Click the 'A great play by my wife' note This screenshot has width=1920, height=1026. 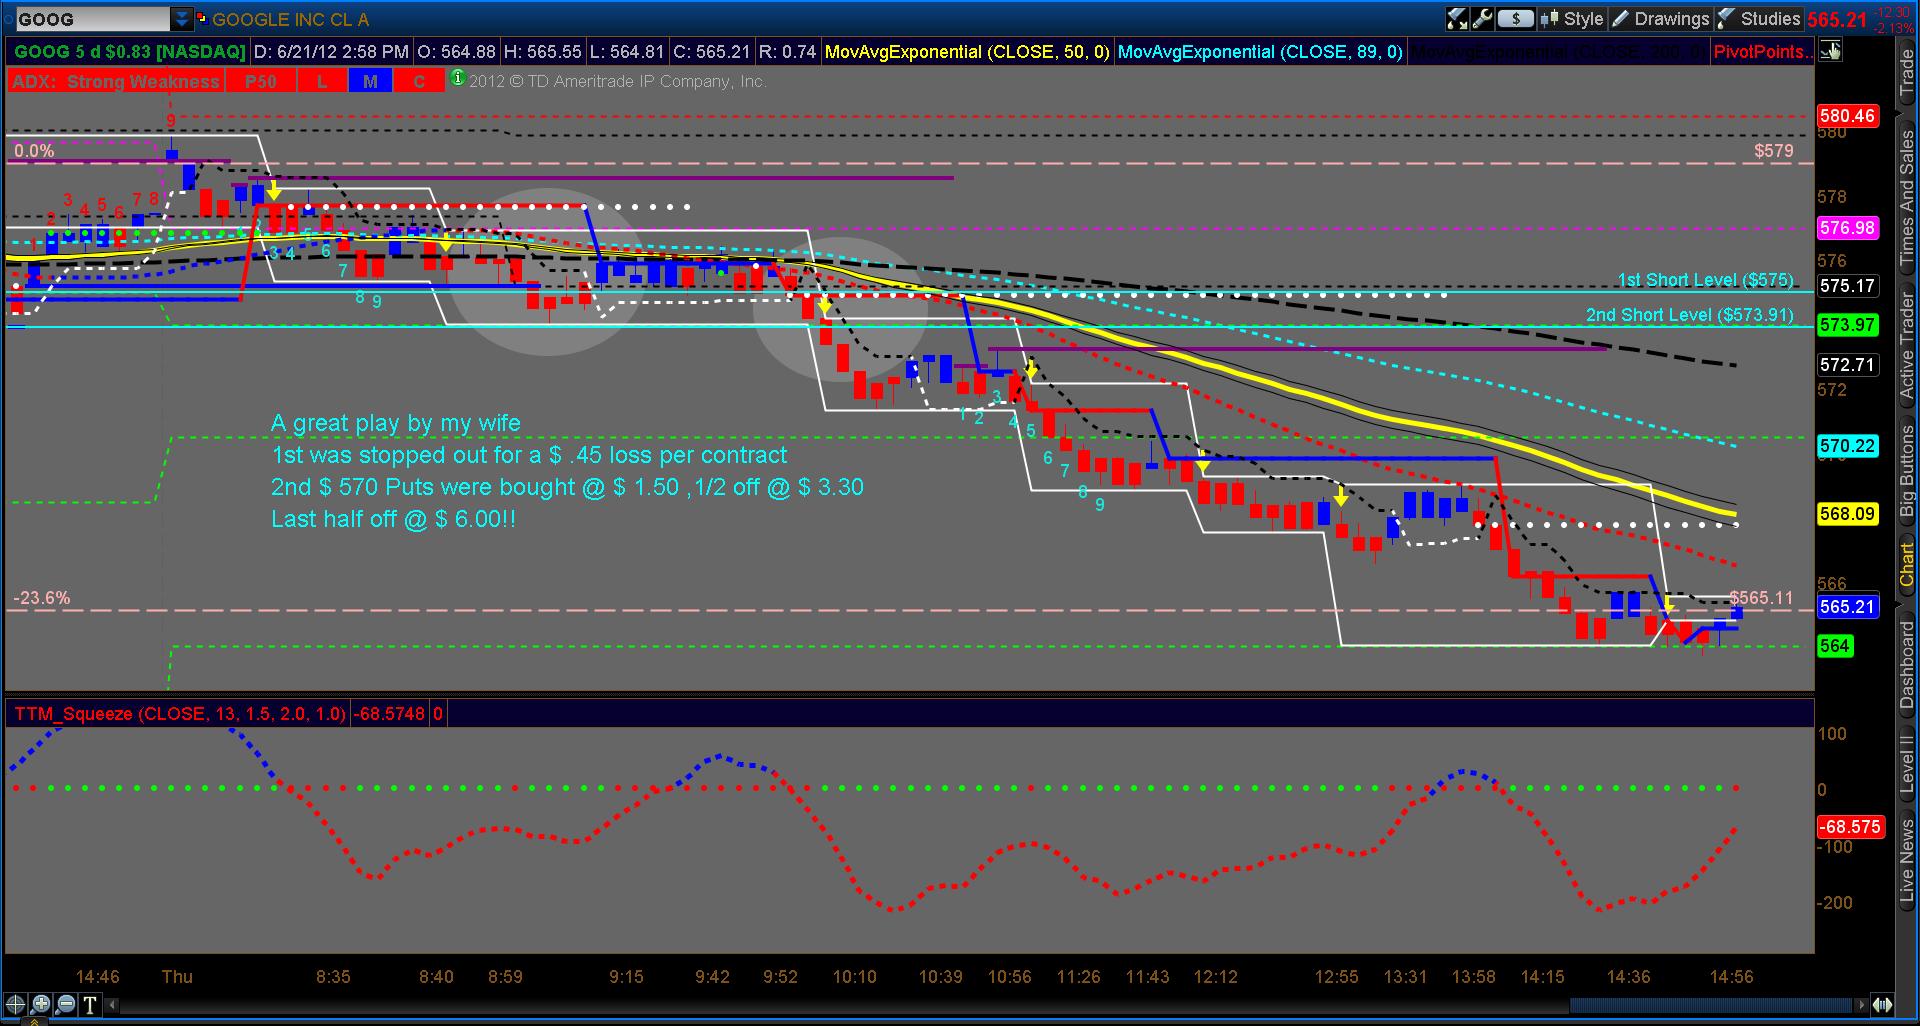click(395, 423)
